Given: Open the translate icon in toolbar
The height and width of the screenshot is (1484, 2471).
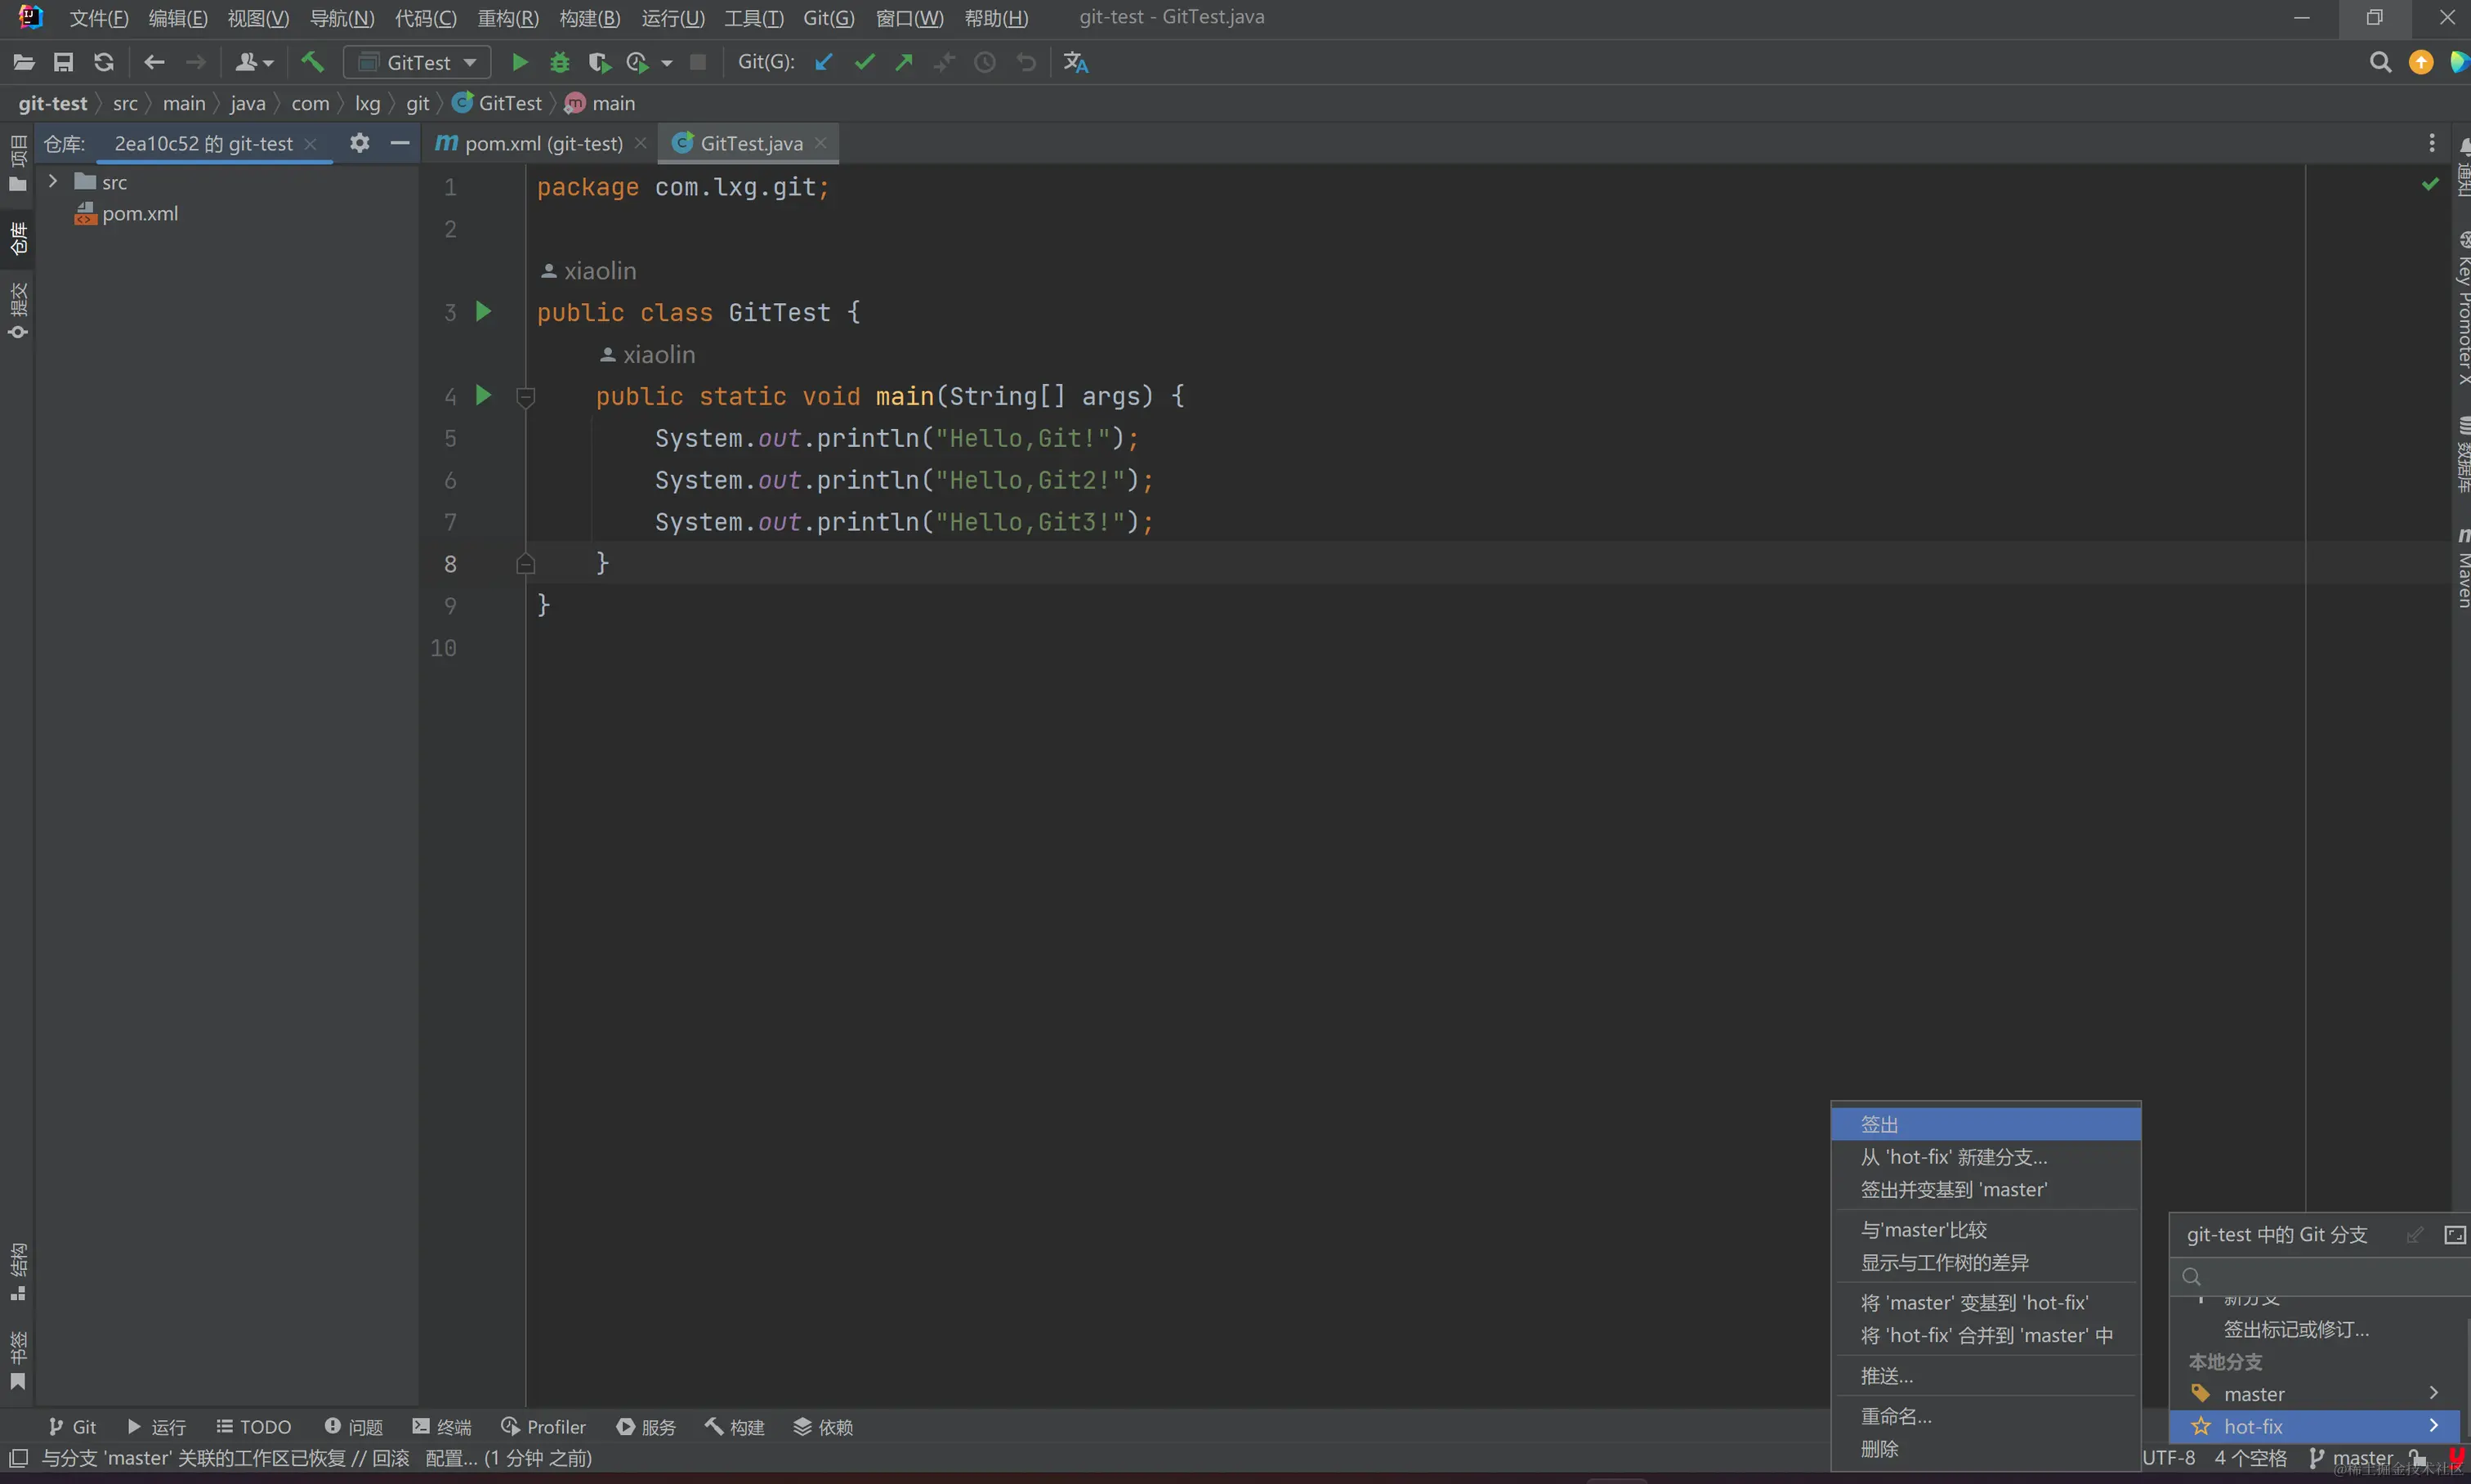Looking at the screenshot, I should coord(1075,62).
